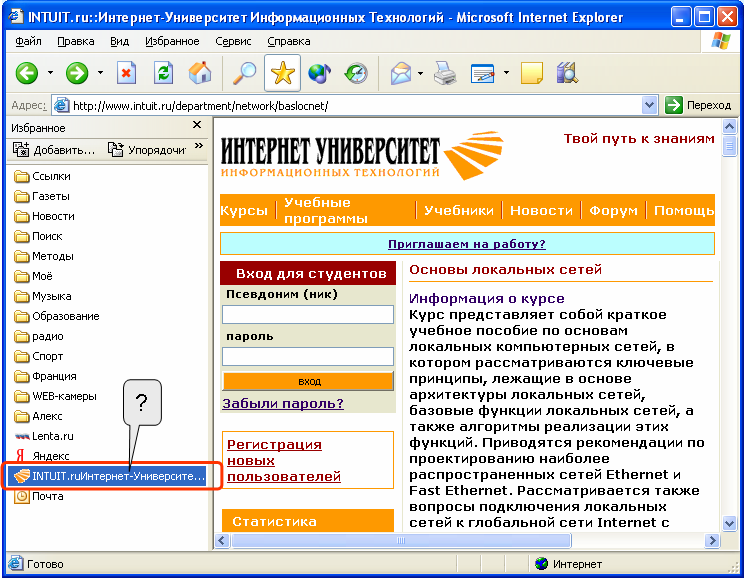Expand the WEB-камеры favorites folder
Viewport: 744px width, 578px height.
click(56, 395)
